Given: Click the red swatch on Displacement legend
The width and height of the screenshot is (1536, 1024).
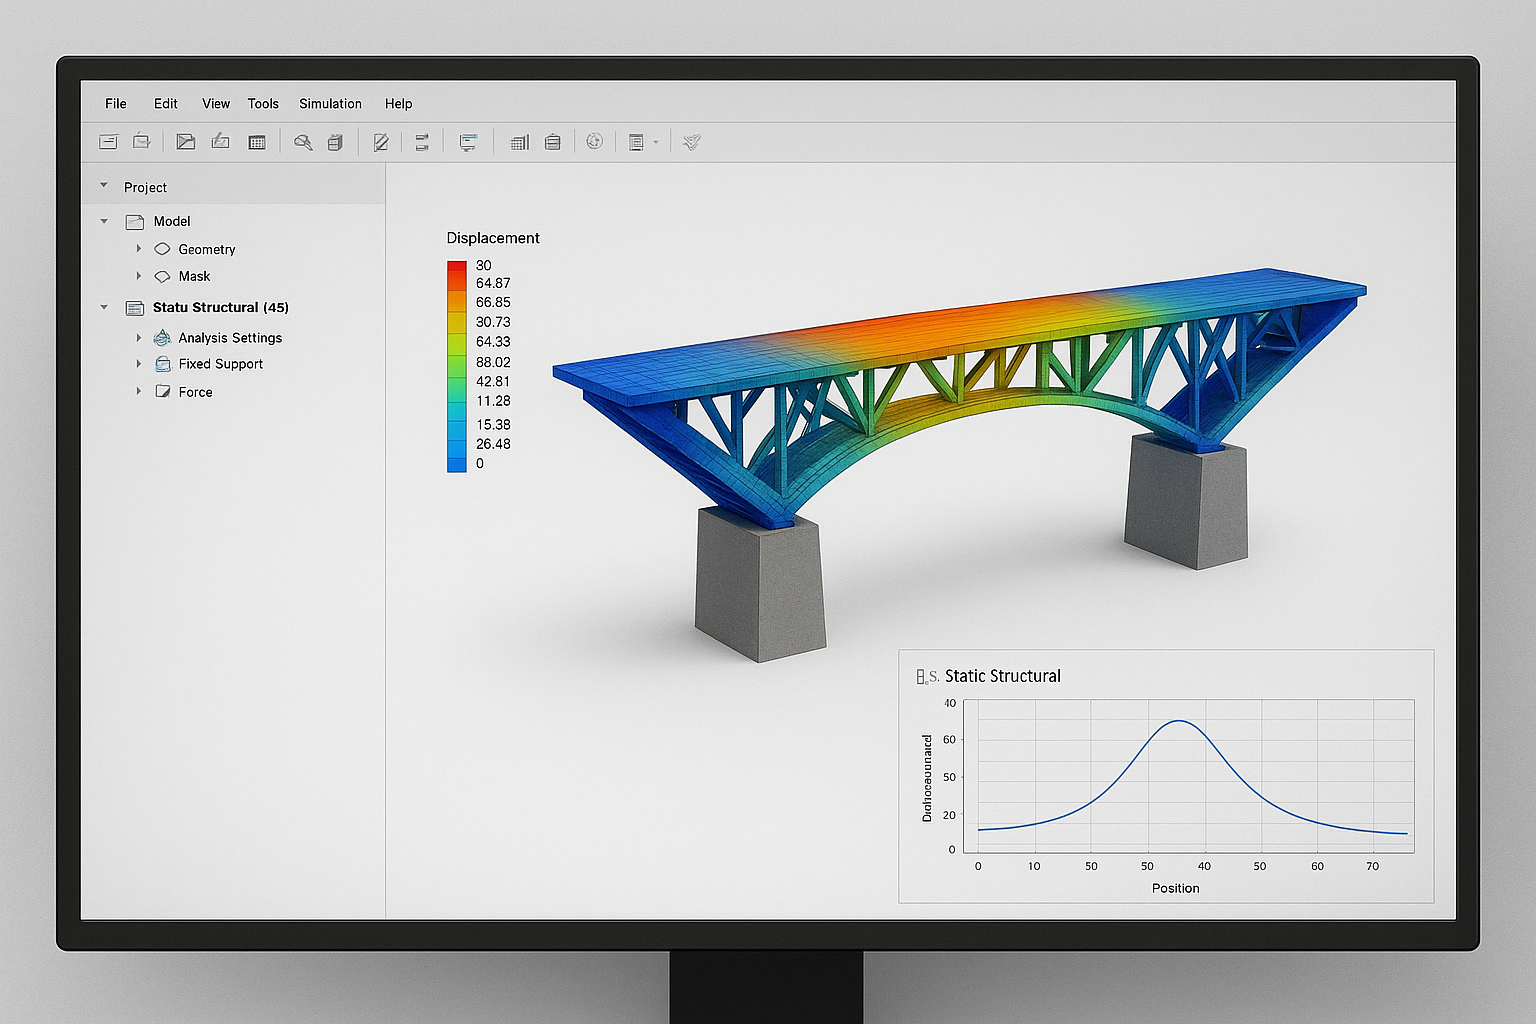Looking at the screenshot, I should pyautogui.click(x=456, y=268).
